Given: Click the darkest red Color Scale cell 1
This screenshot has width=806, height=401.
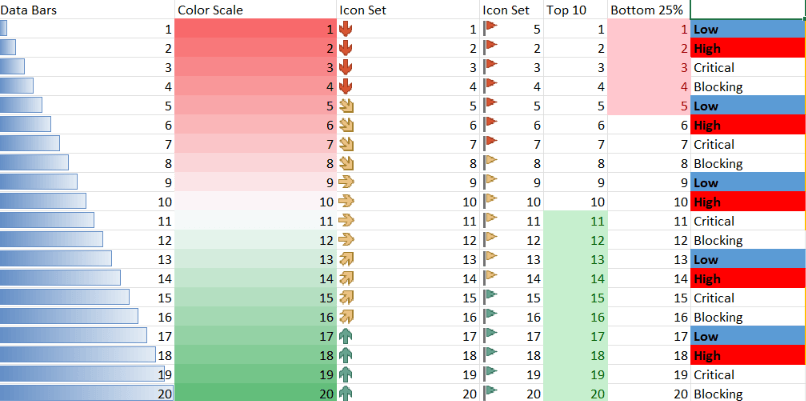Looking at the screenshot, I should 255,29.
